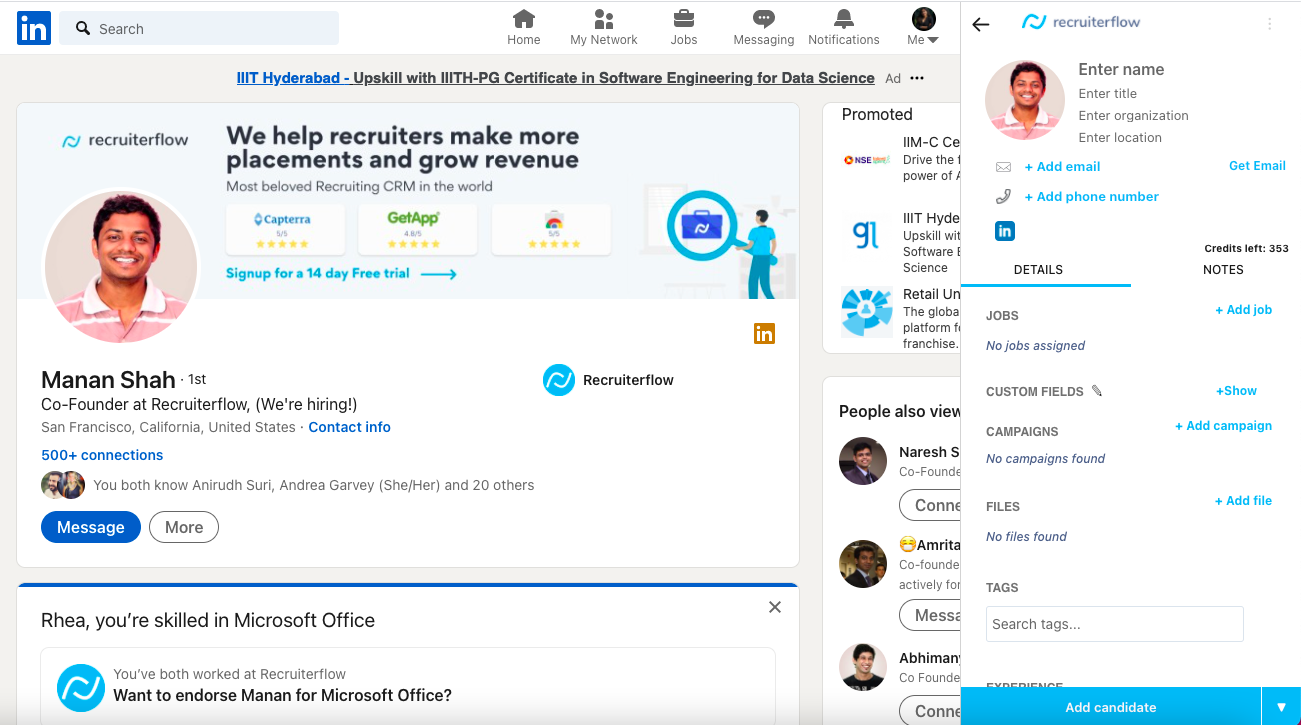The width and height of the screenshot is (1301, 725).
Task: Close the Microsoft Office skill prompt
Action: (775, 607)
